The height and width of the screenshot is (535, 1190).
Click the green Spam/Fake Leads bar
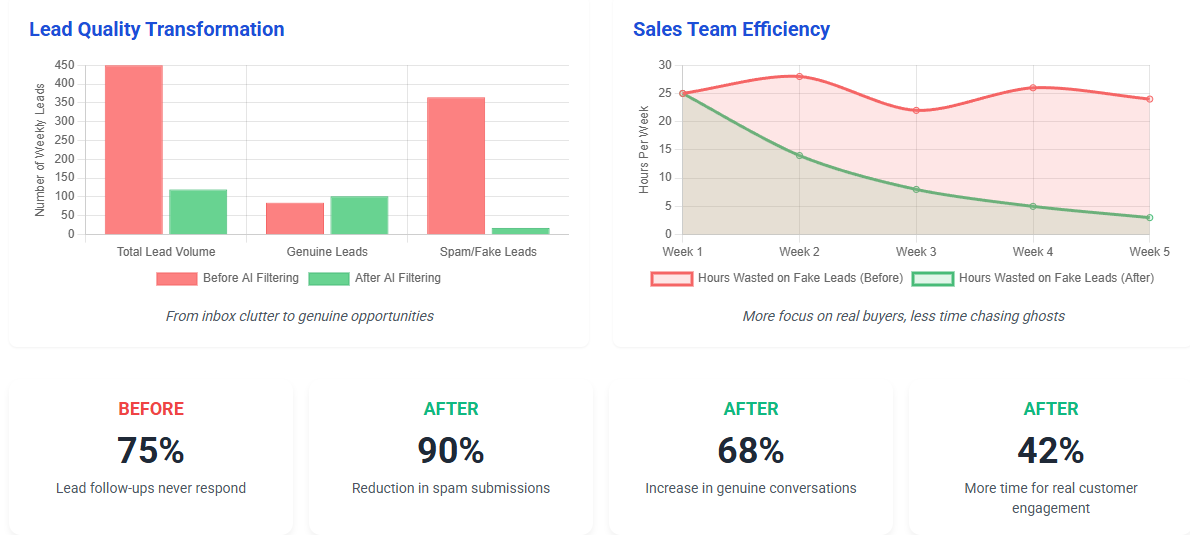[x=520, y=231]
